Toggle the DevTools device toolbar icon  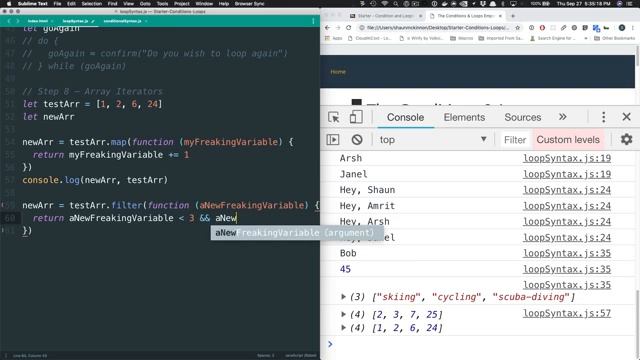(356, 117)
